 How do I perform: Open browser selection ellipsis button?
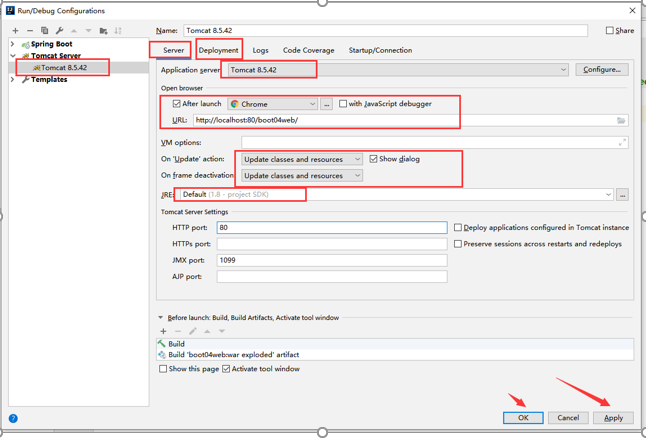click(326, 104)
